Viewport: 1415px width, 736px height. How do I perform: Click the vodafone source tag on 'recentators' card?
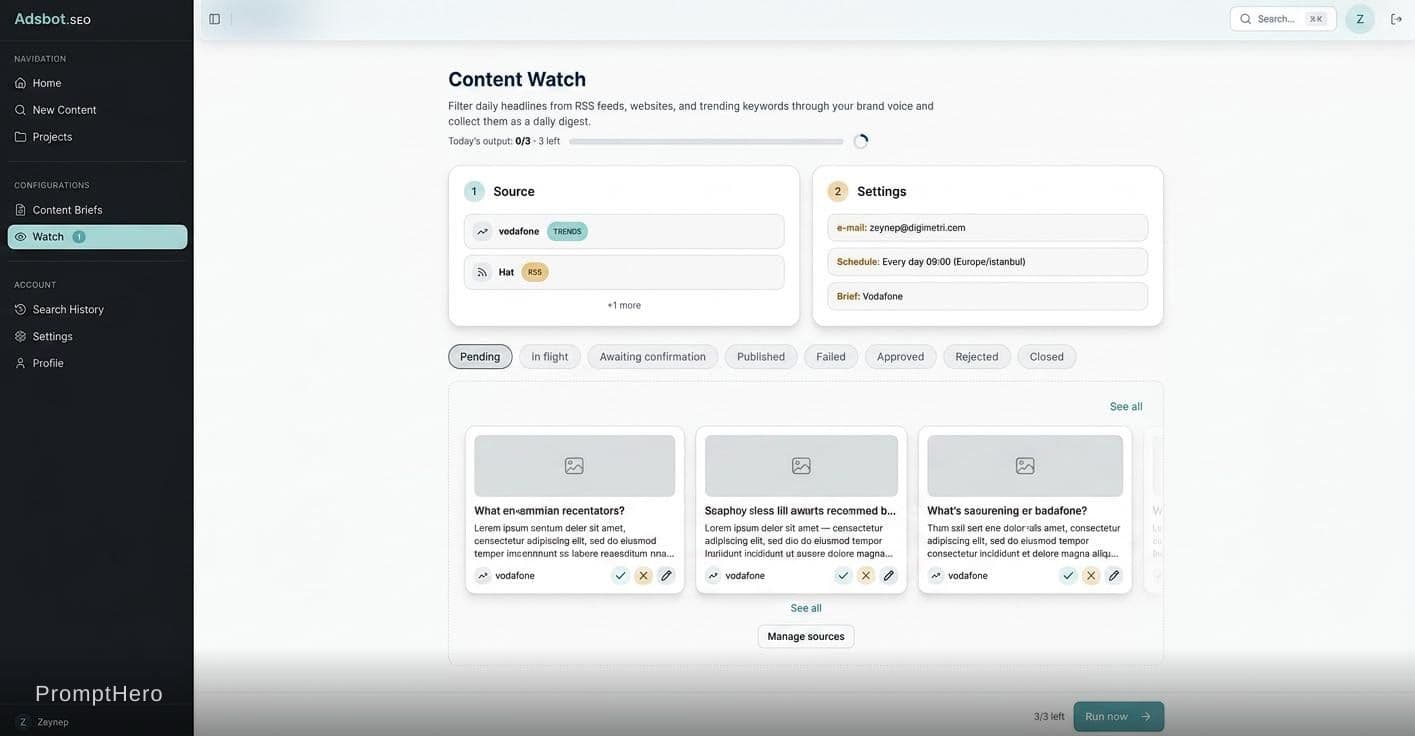click(505, 576)
